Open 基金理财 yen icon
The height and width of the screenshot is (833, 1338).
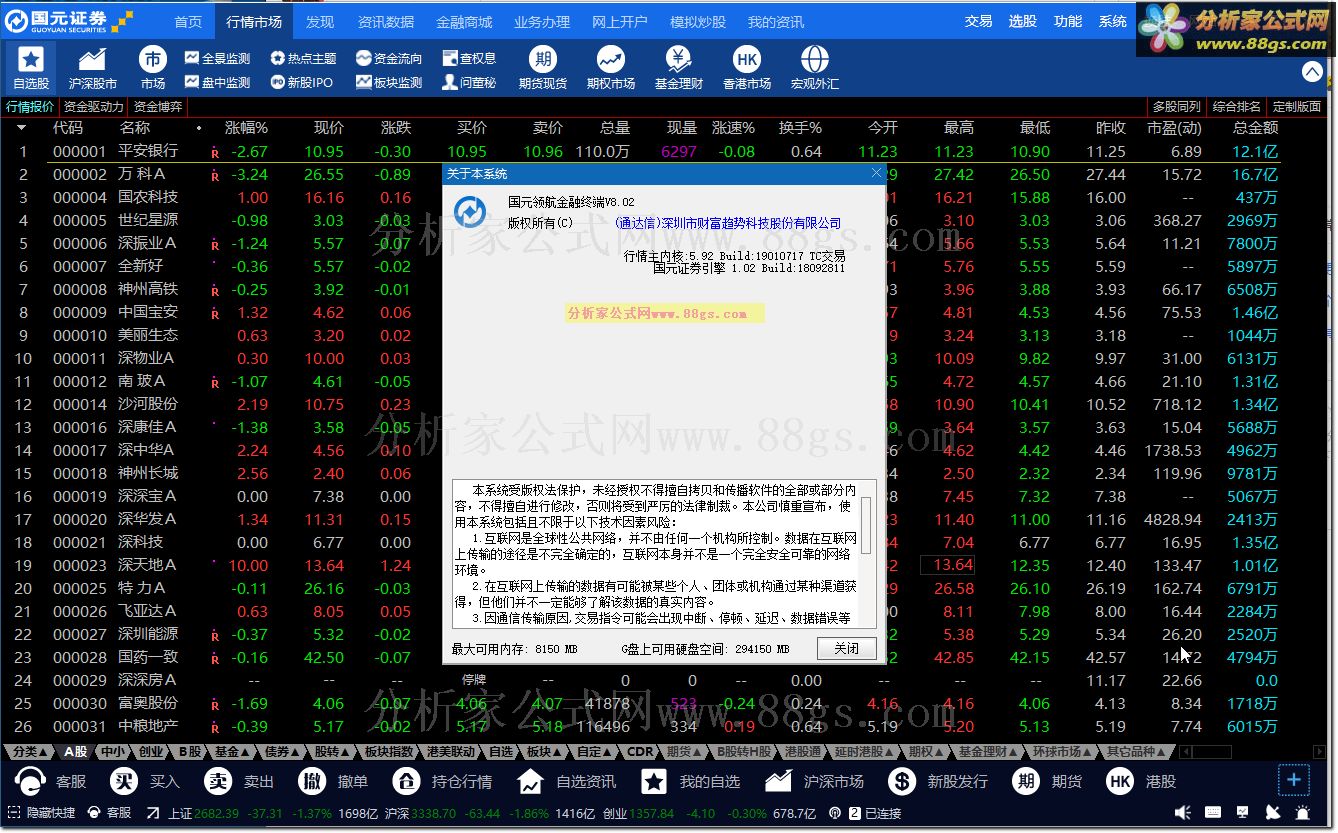679,59
